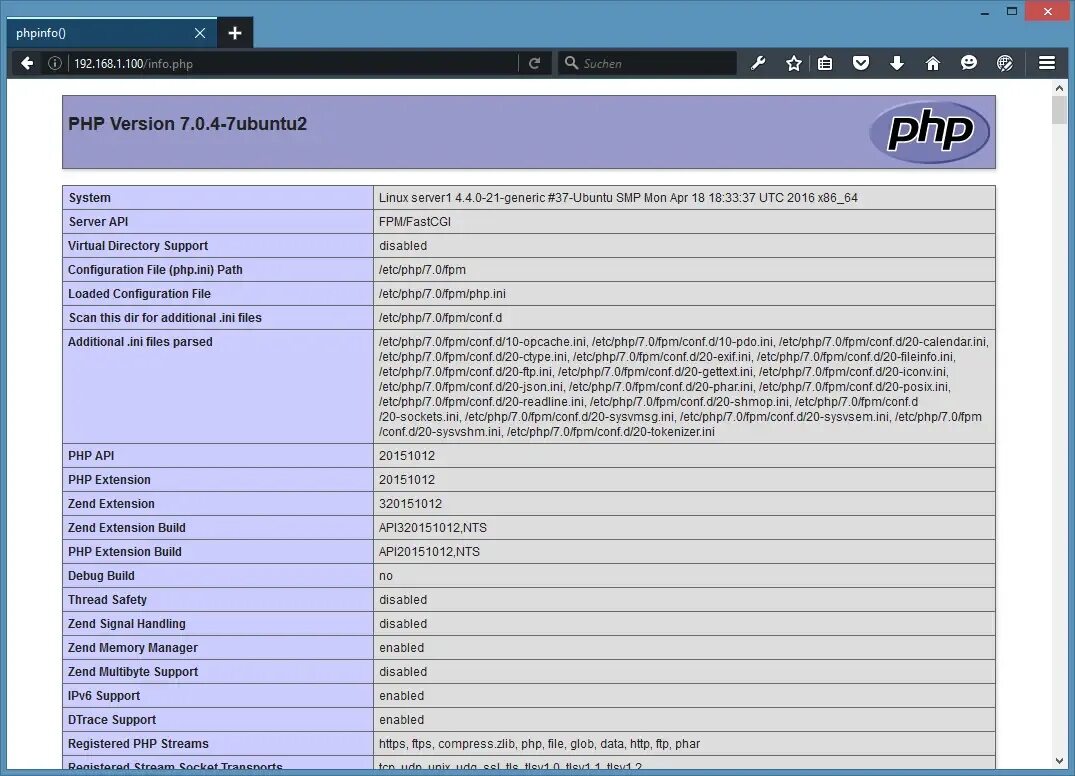Image resolution: width=1075 pixels, height=776 pixels.
Task: Click the globe toolbar icon
Action: 1004,63
